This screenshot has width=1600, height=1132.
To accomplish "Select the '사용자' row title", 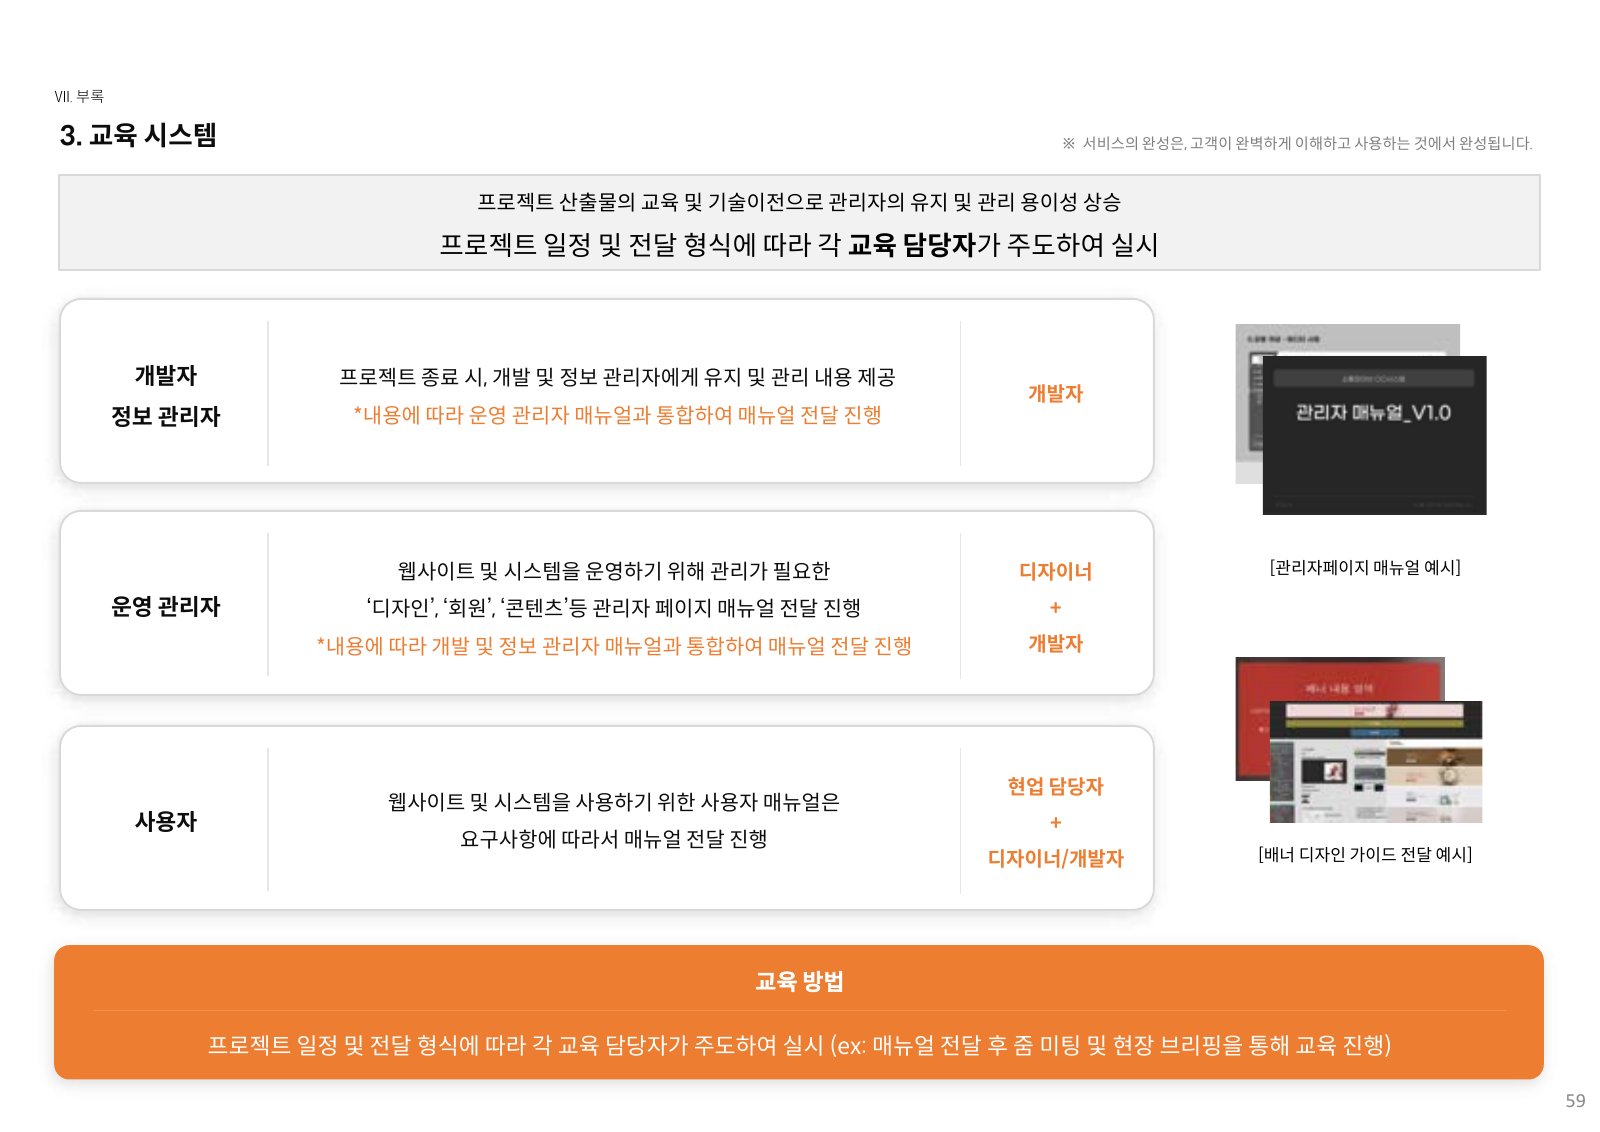I will point(166,821).
